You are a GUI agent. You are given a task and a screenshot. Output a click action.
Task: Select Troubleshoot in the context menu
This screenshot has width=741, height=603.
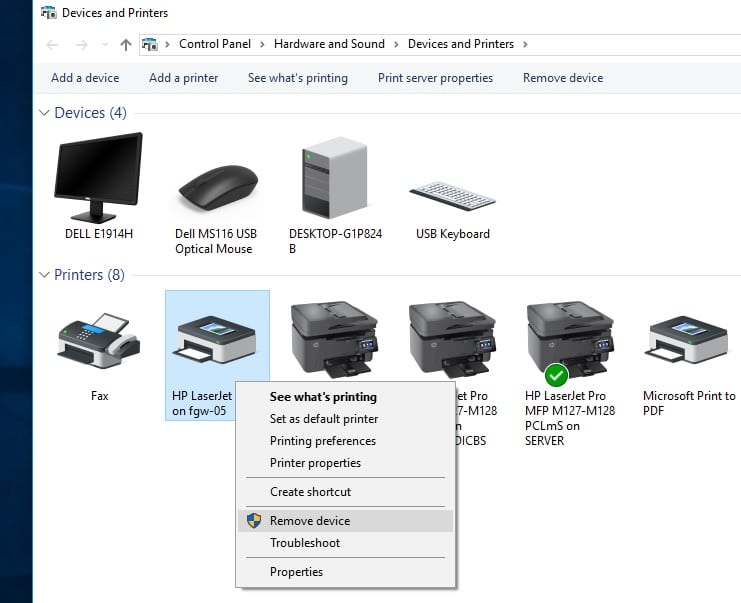point(305,543)
